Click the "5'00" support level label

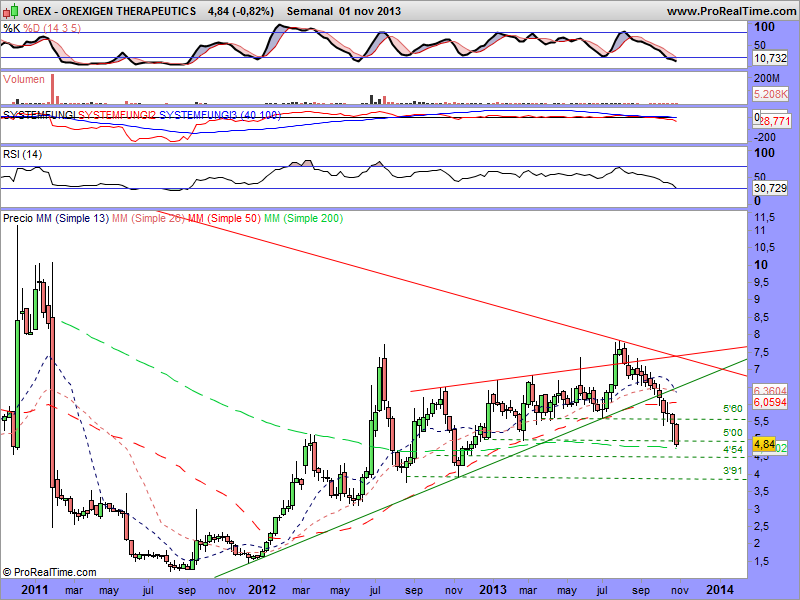pyautogui.click(x=733, y=433)
